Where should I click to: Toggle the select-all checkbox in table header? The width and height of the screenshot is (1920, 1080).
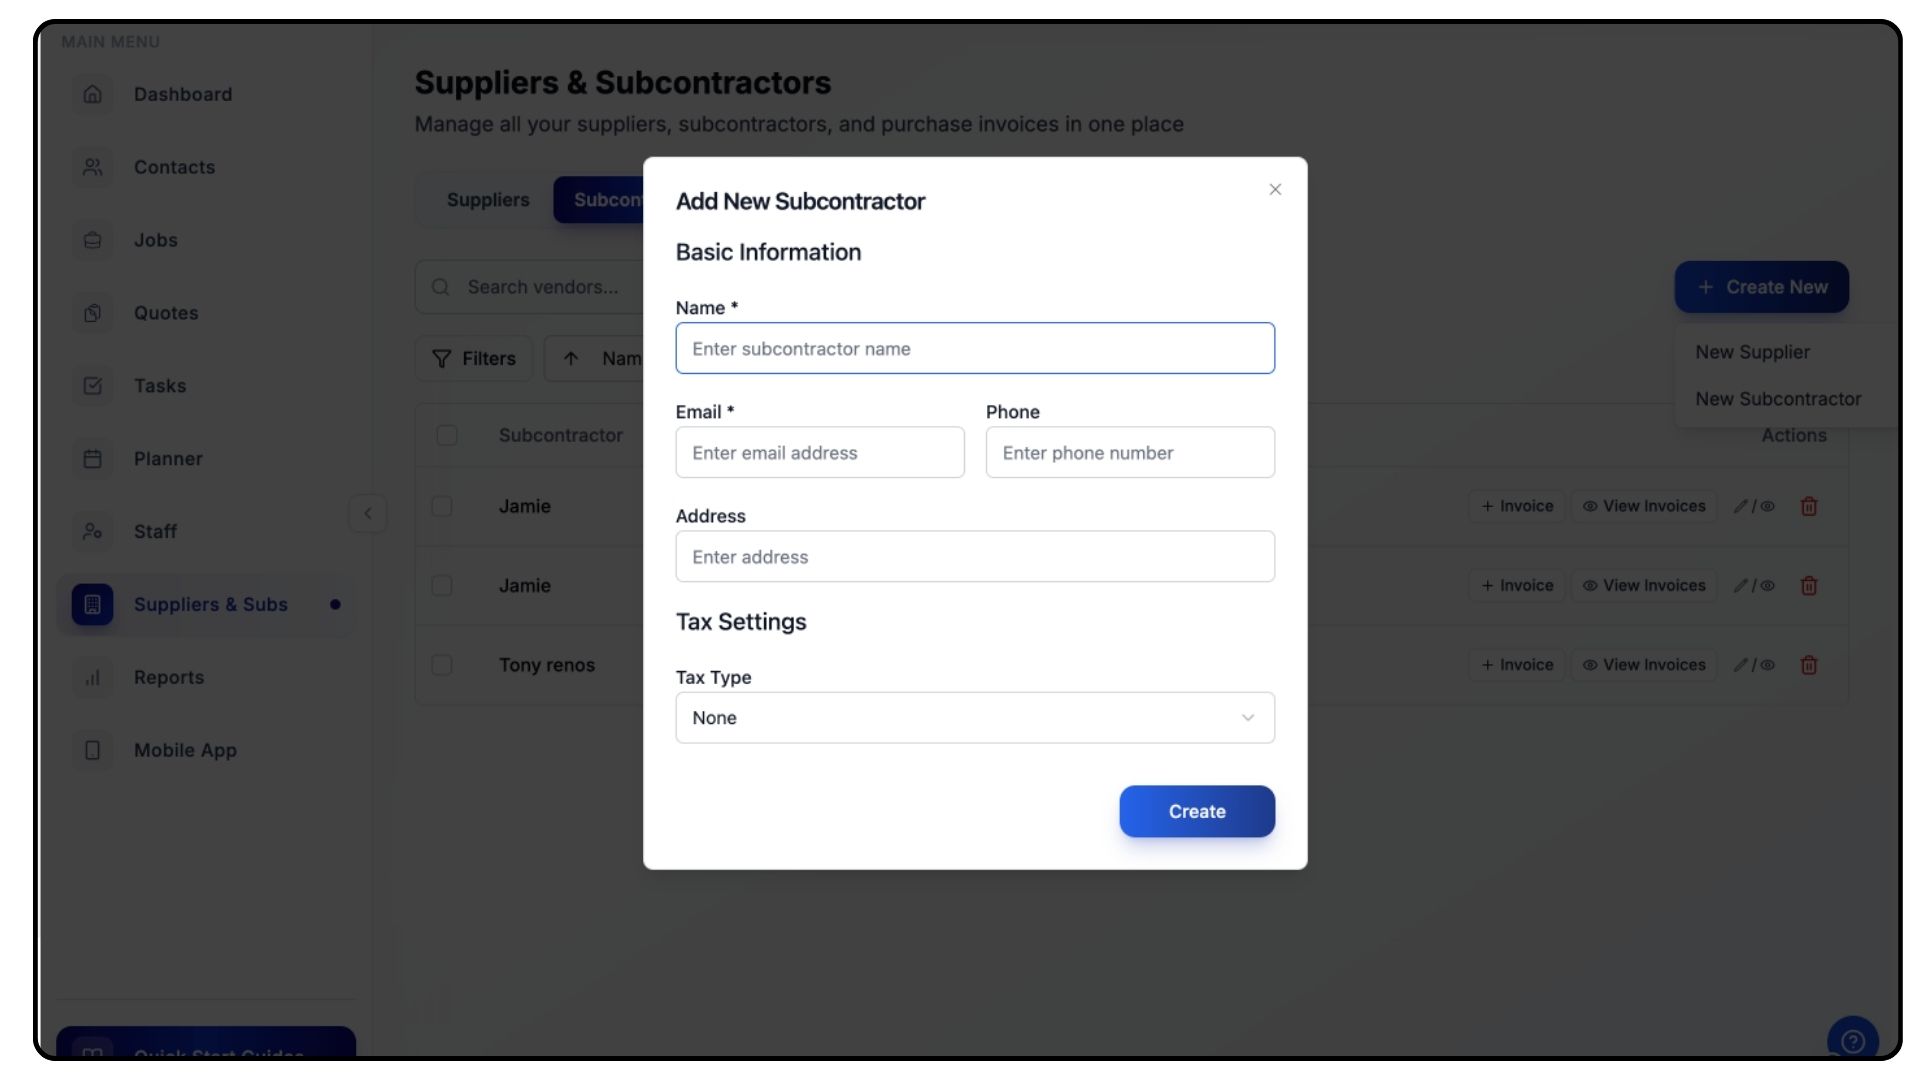tap(447, 435)
